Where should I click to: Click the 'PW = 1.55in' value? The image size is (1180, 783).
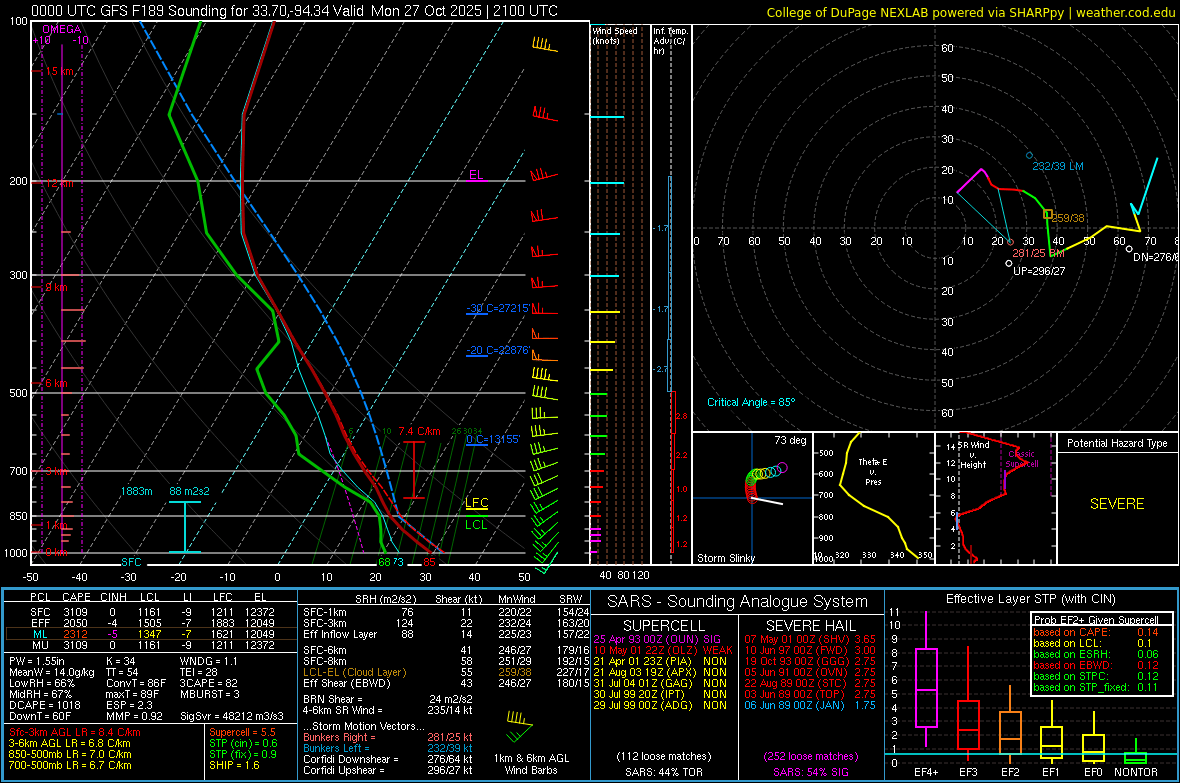coord(36,661)
